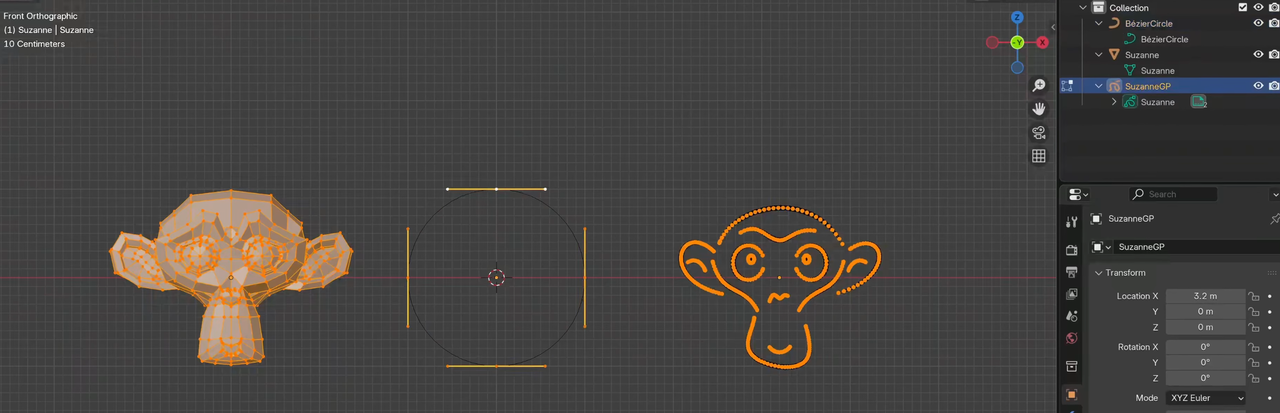
Task: Open the properties options dropdown right of Search
Action: 1274,194
